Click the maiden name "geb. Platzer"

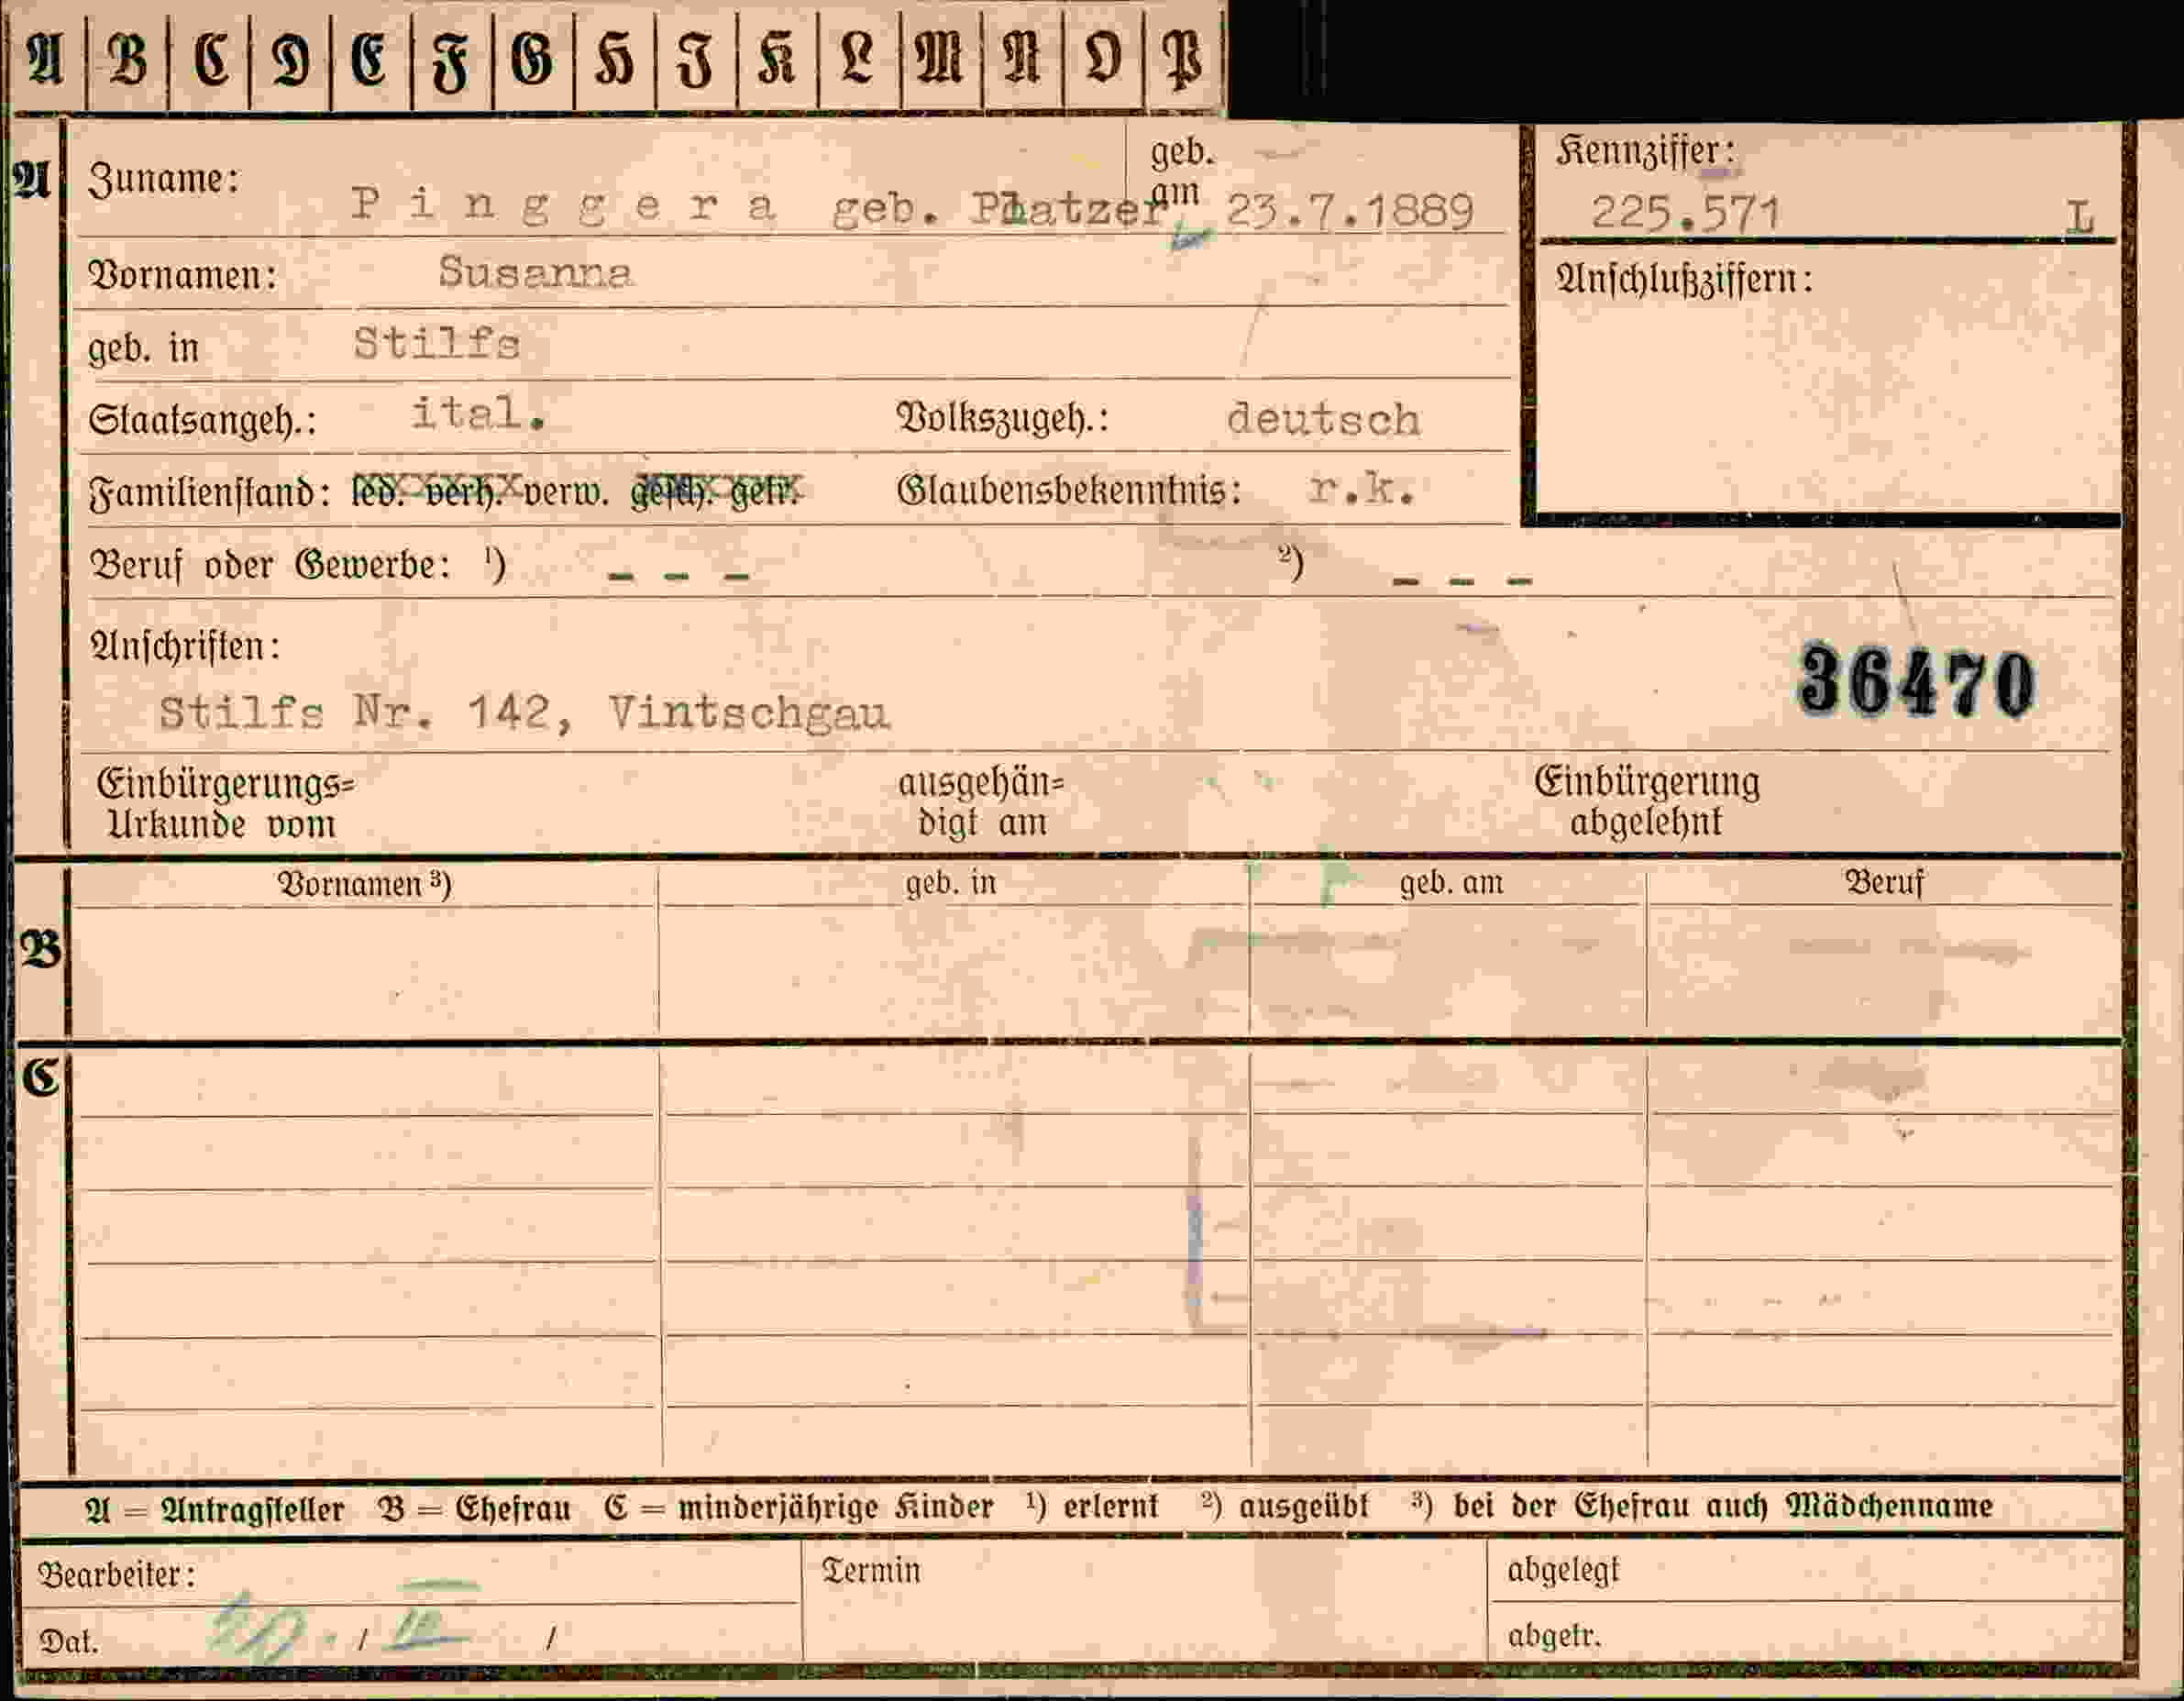1001,208
